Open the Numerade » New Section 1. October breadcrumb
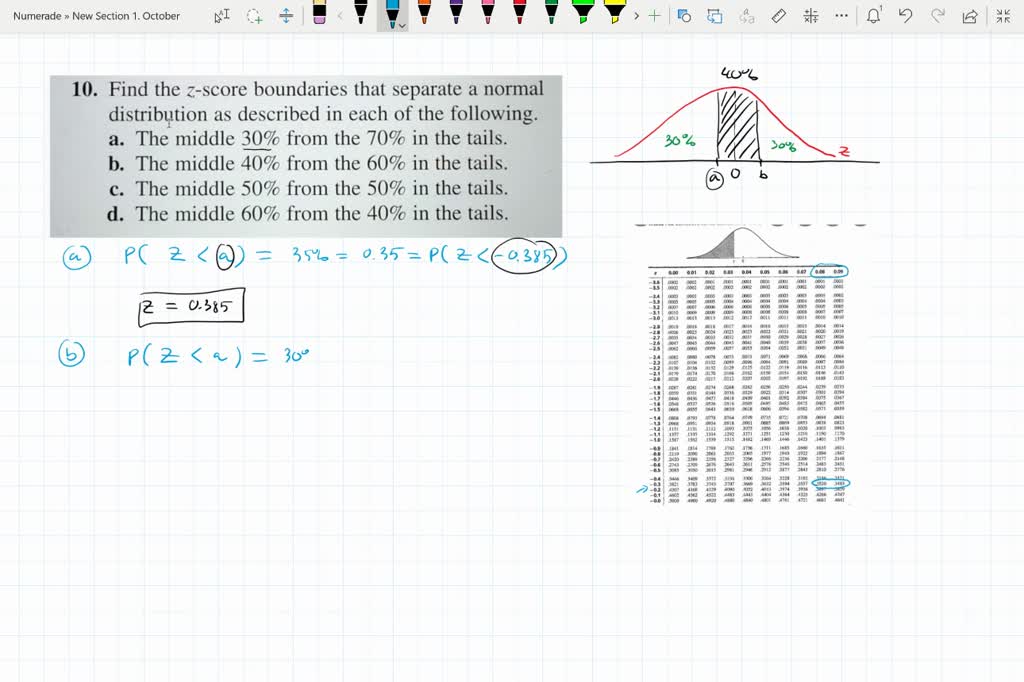Image resolution: width=1024 pixels, height=682 pixels. point(97,16)
